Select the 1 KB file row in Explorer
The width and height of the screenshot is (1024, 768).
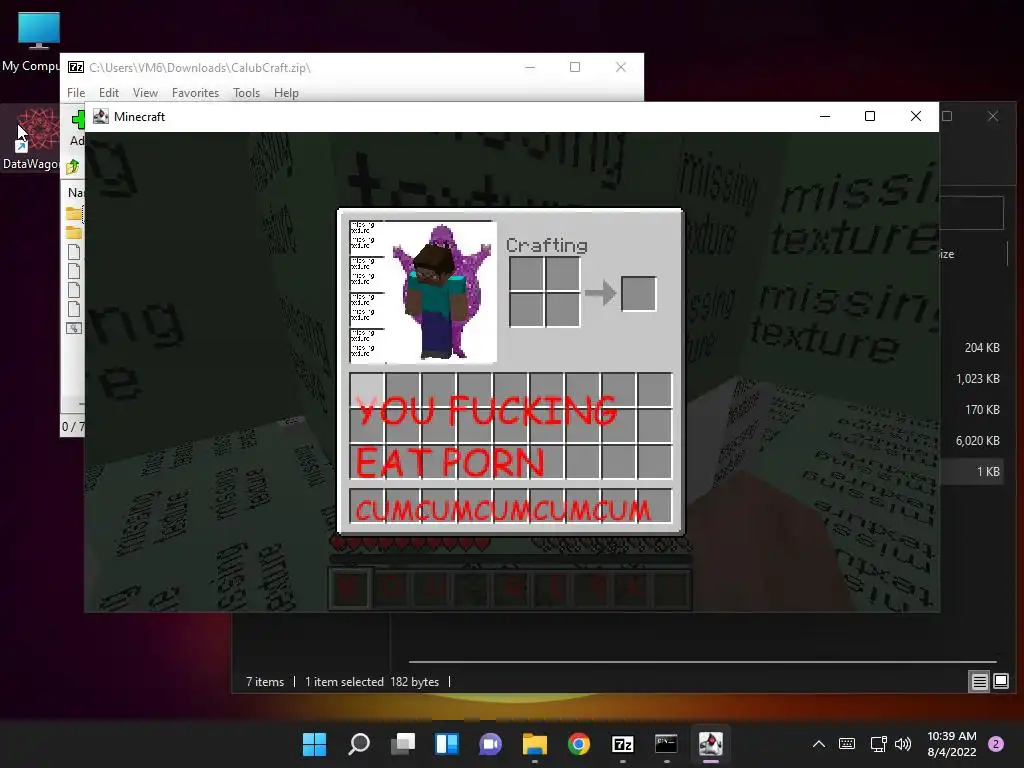pos(973,472)
